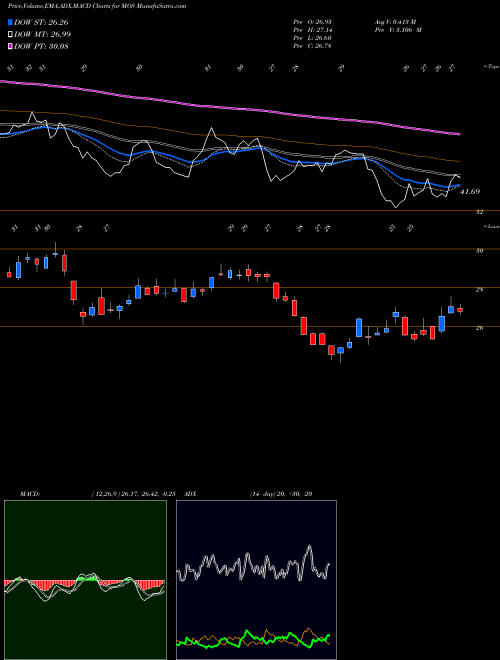500x660 pixels.
Task: Click the 'Pre C: 26.78' value
Action: 313,46
